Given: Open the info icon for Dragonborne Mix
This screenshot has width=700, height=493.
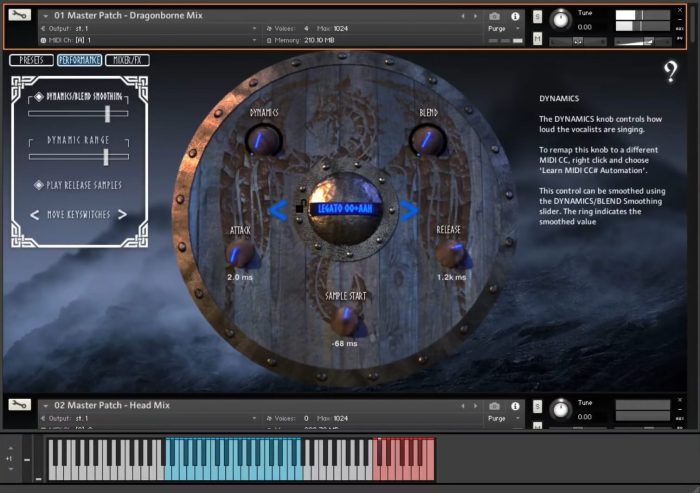Looking at the screenshot, I should pos(515,16).
